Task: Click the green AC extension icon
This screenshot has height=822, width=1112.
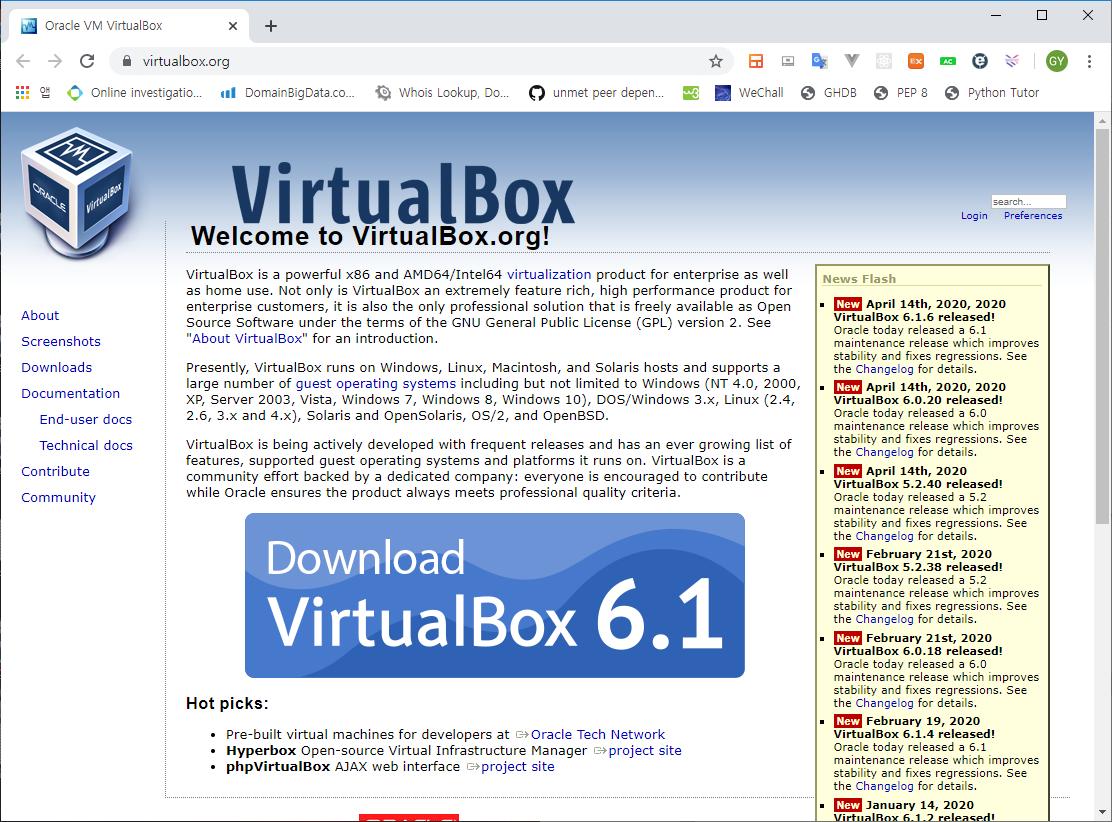Action: pos(947,61)
